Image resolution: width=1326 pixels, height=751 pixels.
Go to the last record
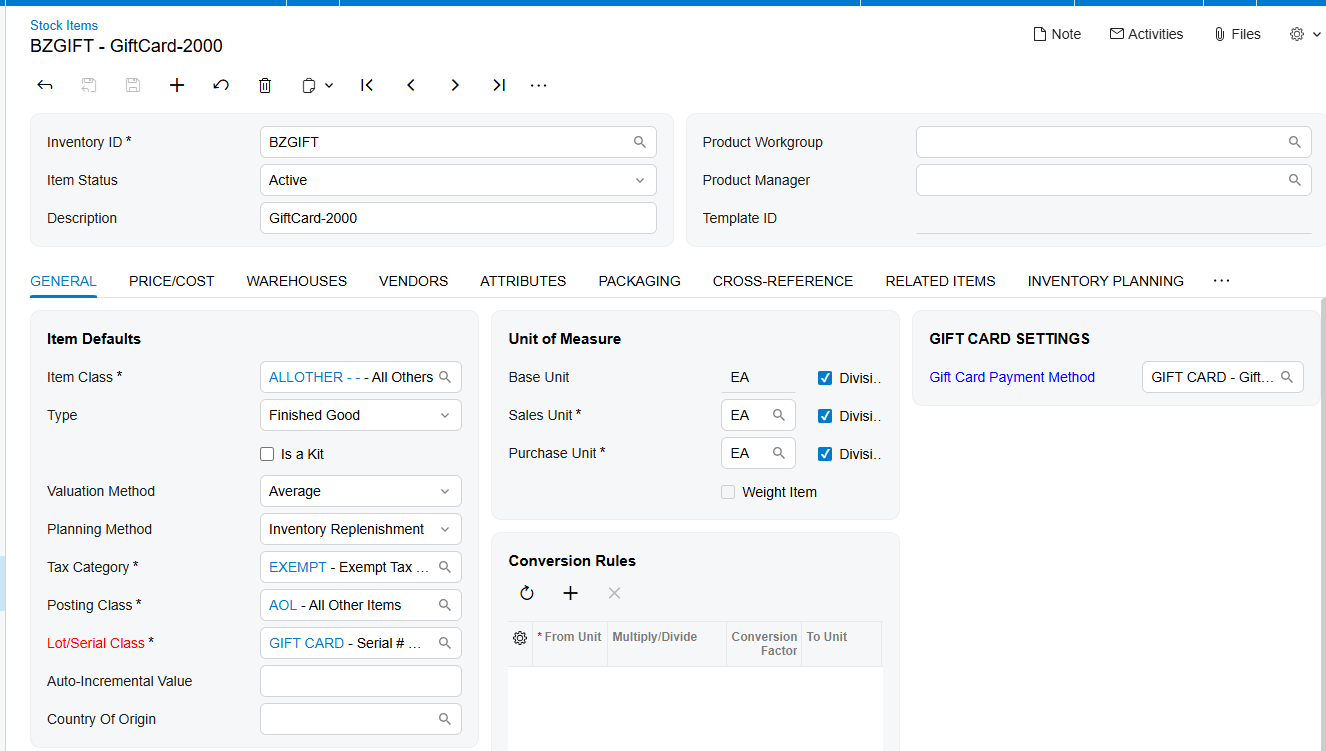499,85
